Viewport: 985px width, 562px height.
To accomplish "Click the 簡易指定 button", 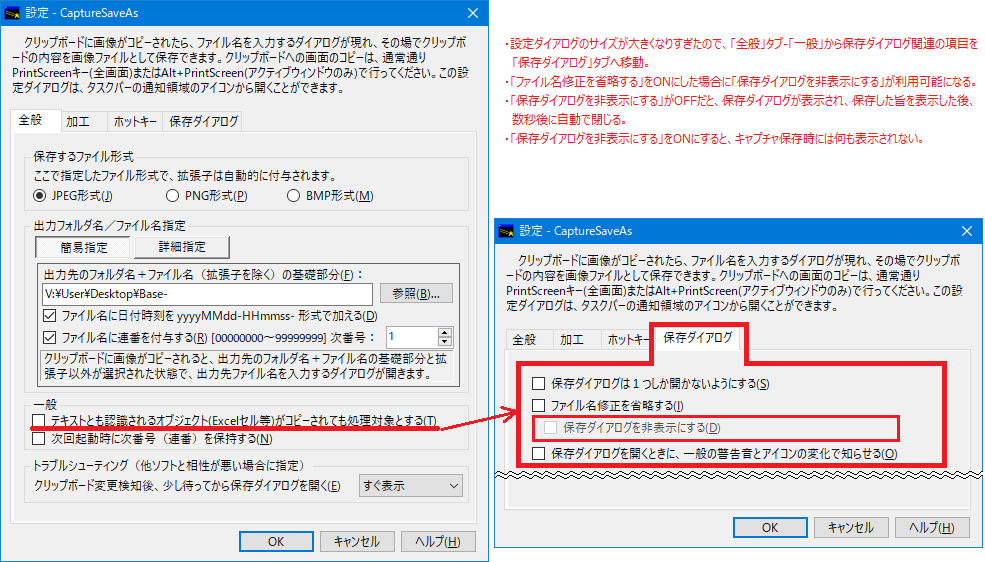I will click(x=83, y=247).
